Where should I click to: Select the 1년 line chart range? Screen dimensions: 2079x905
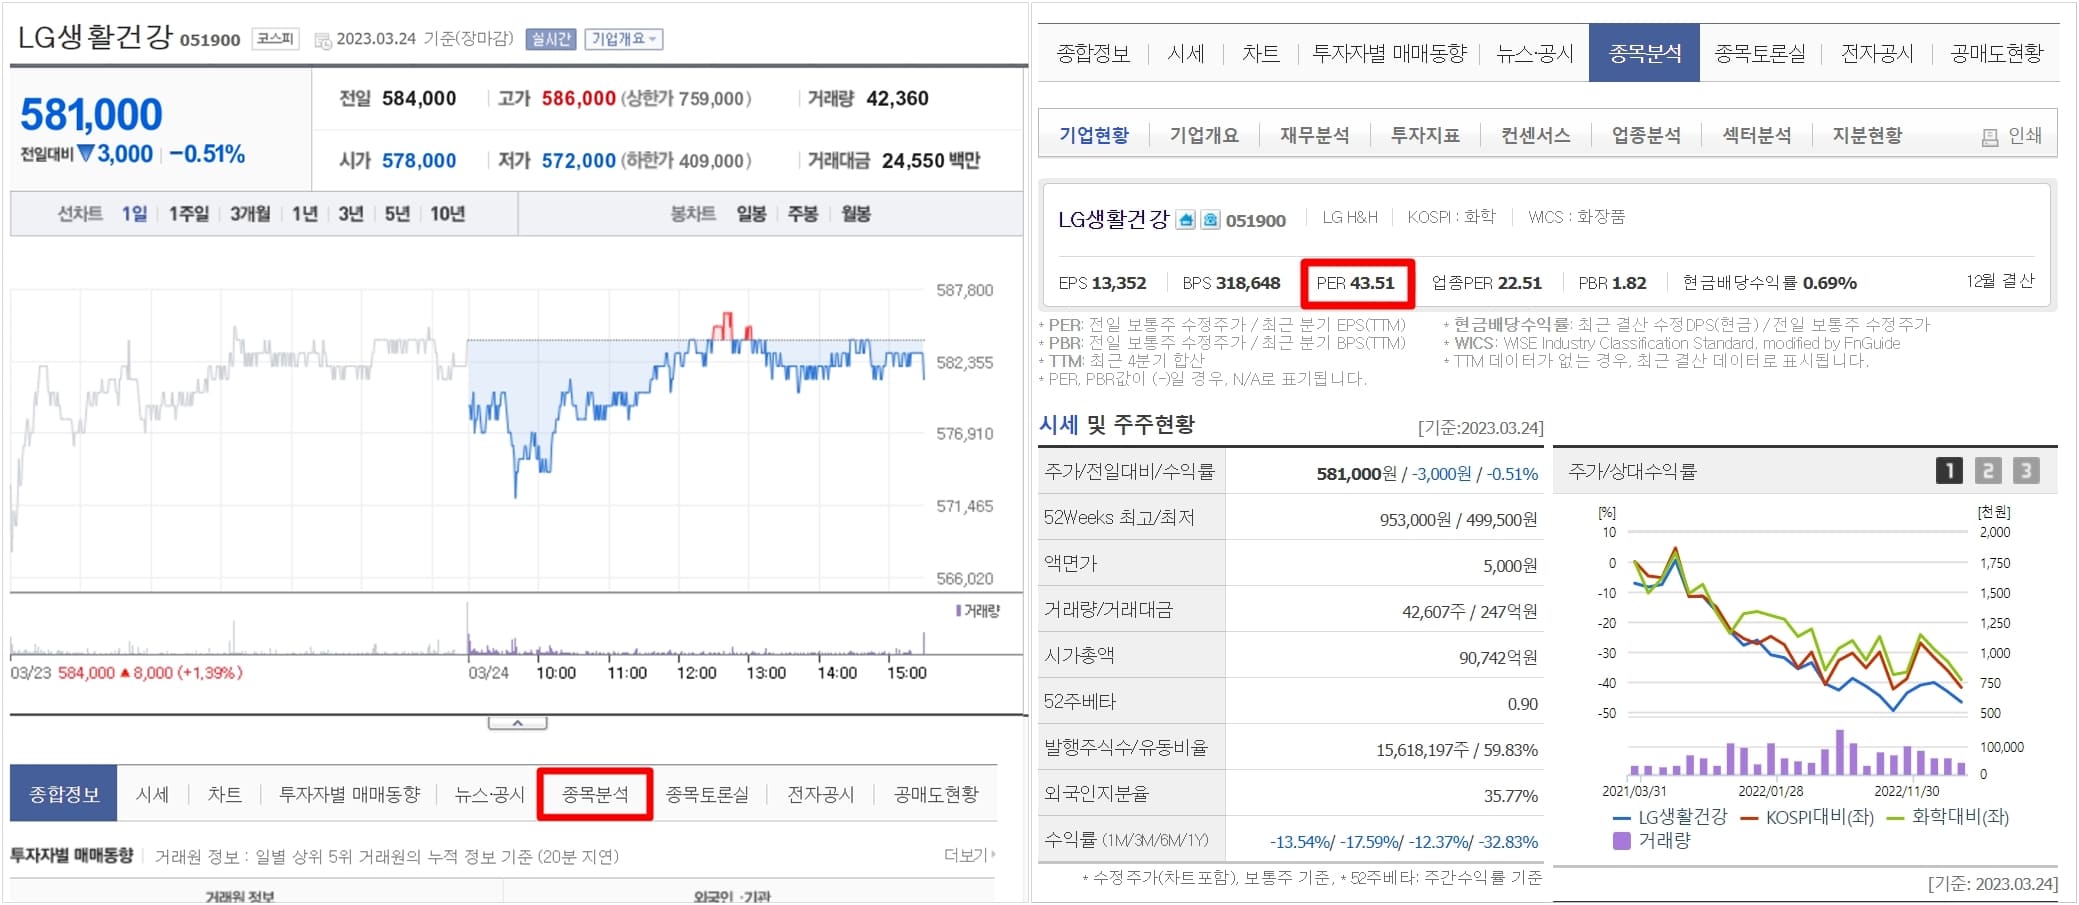[x=305, y=214]
